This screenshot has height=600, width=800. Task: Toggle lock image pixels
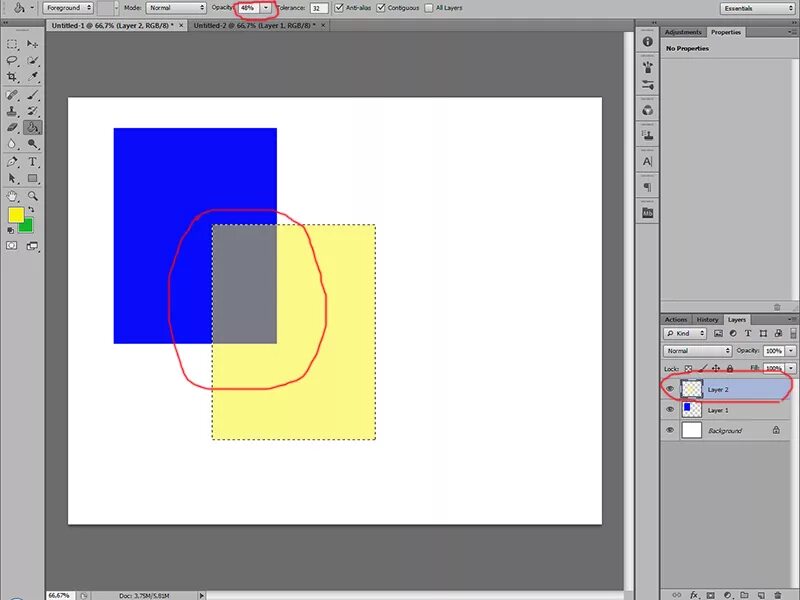pyautogui.click(x=703, y=368)
